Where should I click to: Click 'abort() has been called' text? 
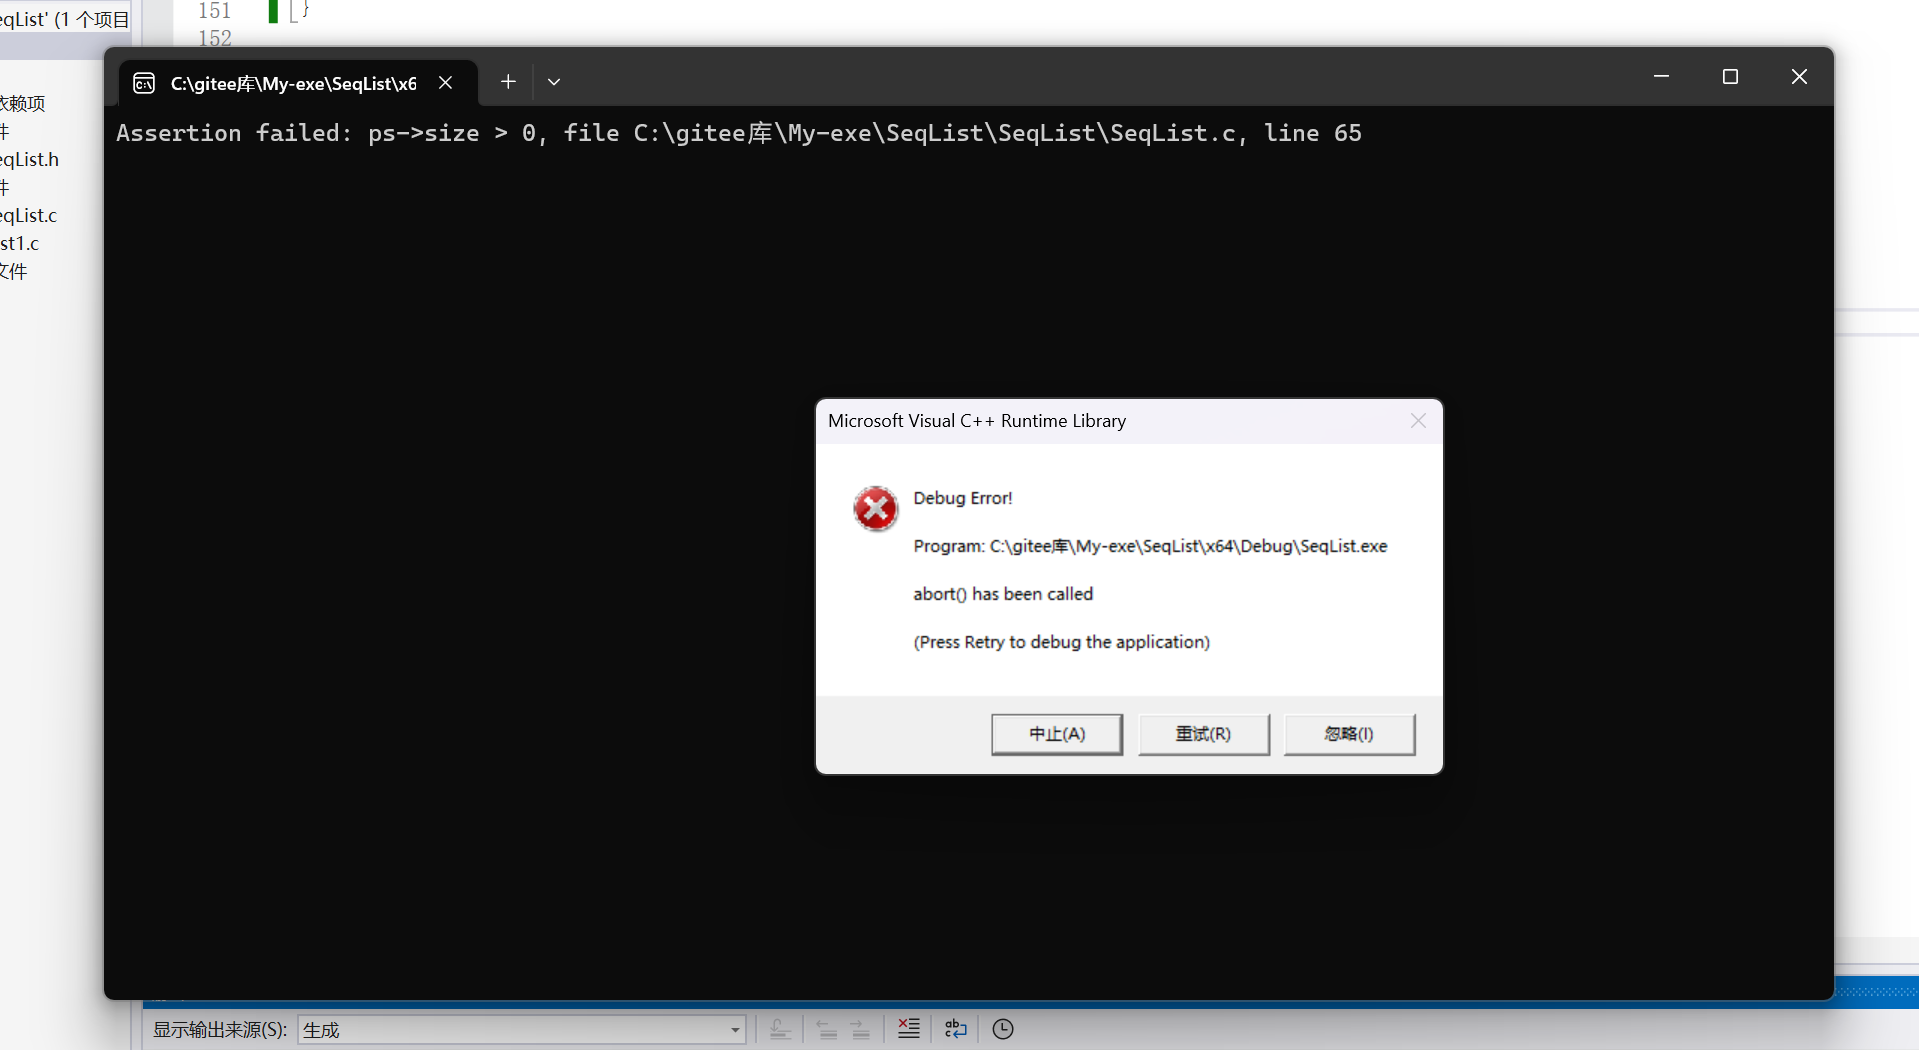[x=1003, y=594]
